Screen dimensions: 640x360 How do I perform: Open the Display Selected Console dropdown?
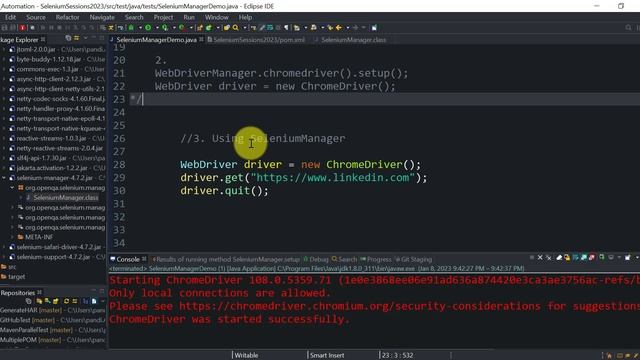pos(620,258)
